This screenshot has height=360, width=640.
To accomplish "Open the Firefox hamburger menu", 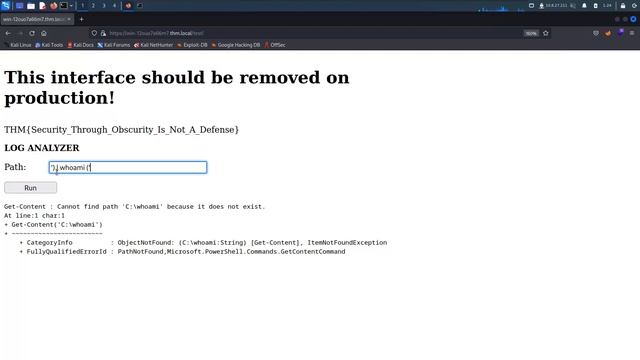I will pos(632,33).
